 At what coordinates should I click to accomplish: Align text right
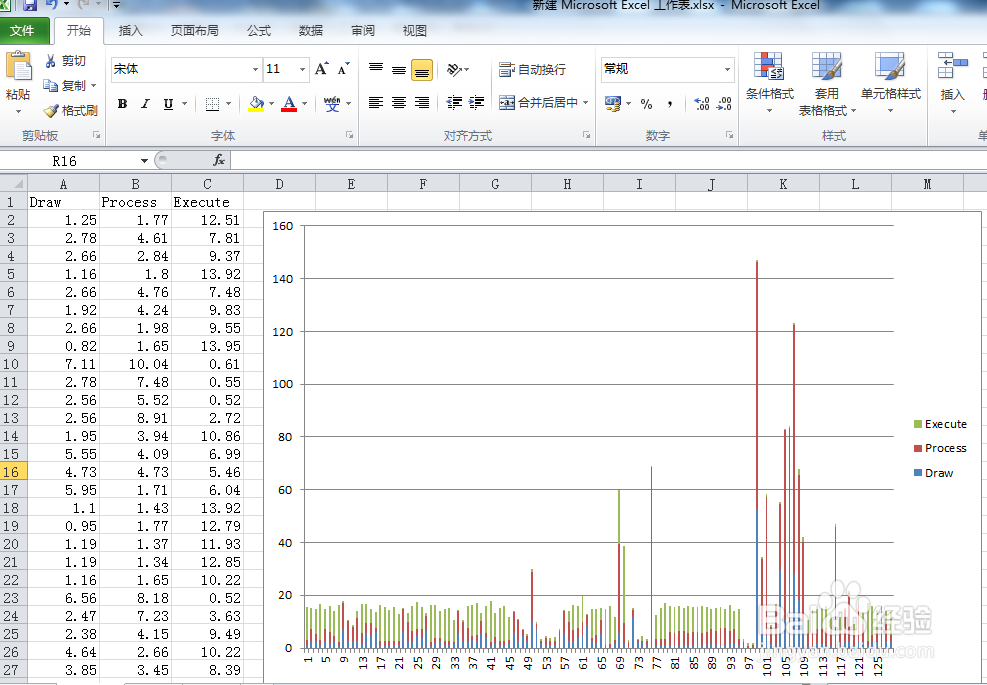tap(422, 103)
